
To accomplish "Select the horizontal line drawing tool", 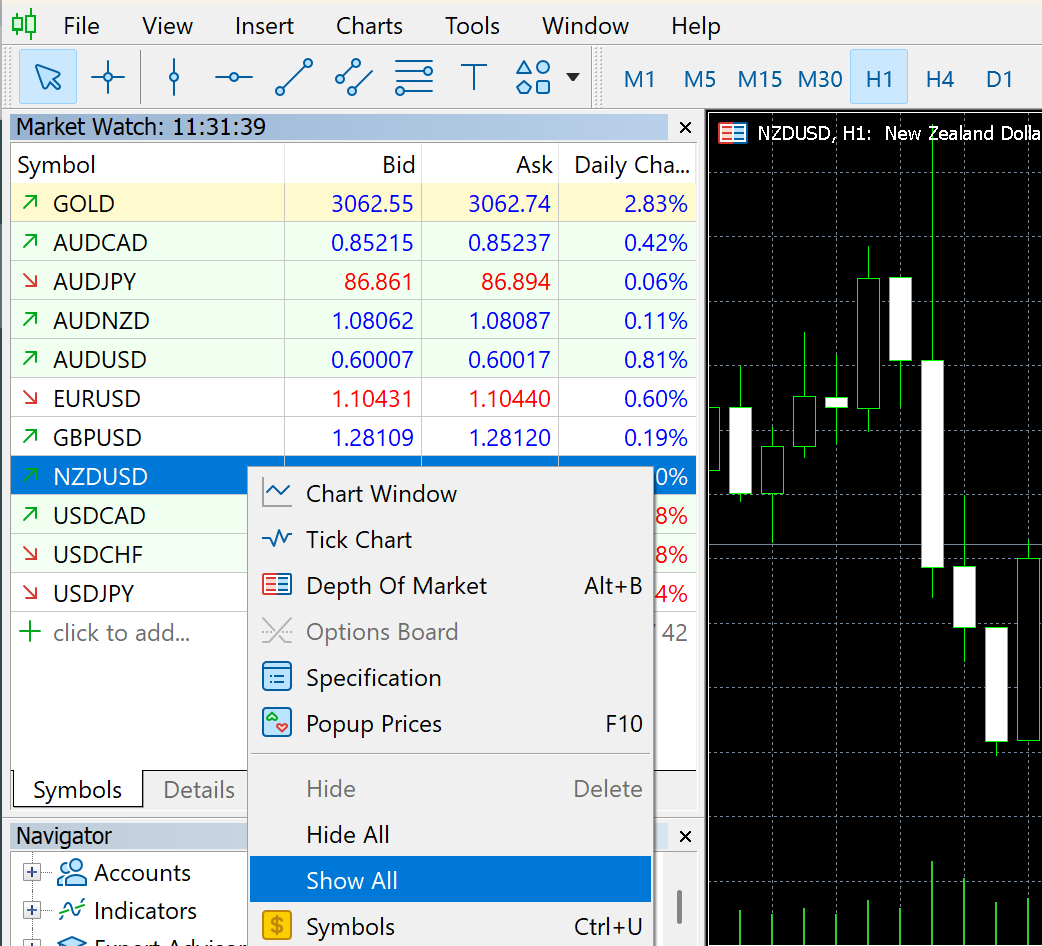I will point(233,77).
